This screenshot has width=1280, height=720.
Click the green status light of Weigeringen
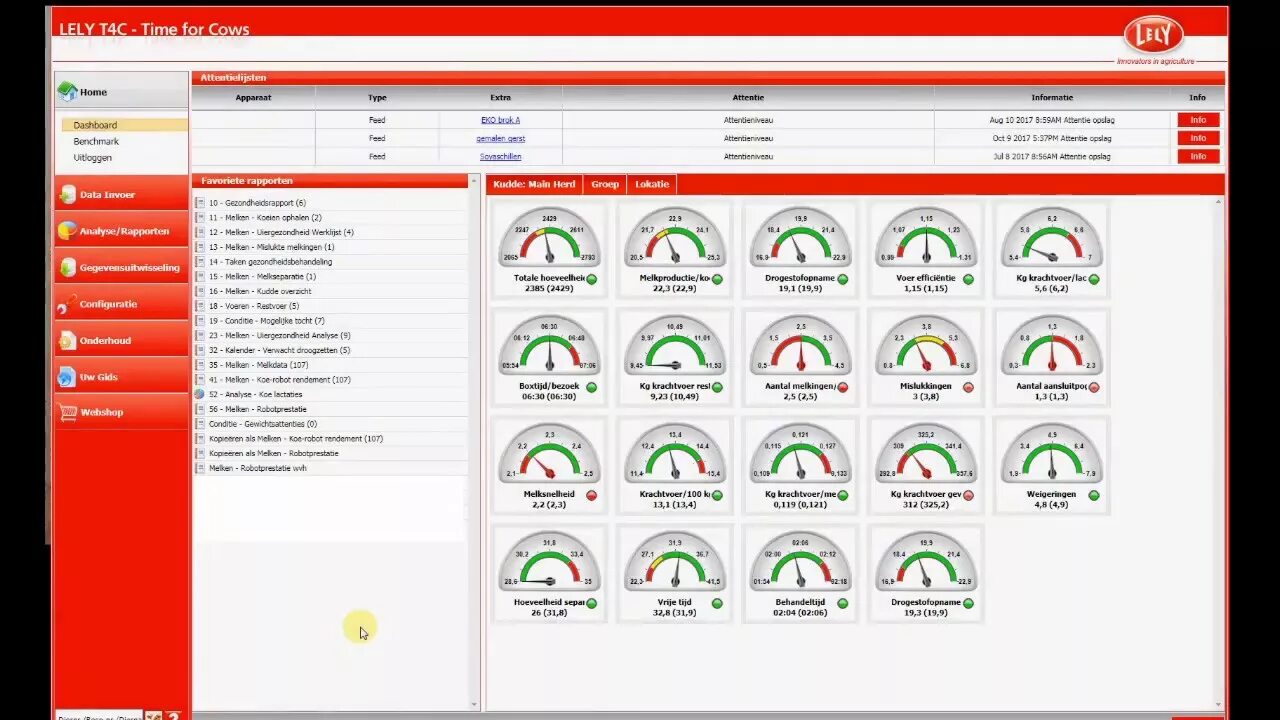point(1094,495)
